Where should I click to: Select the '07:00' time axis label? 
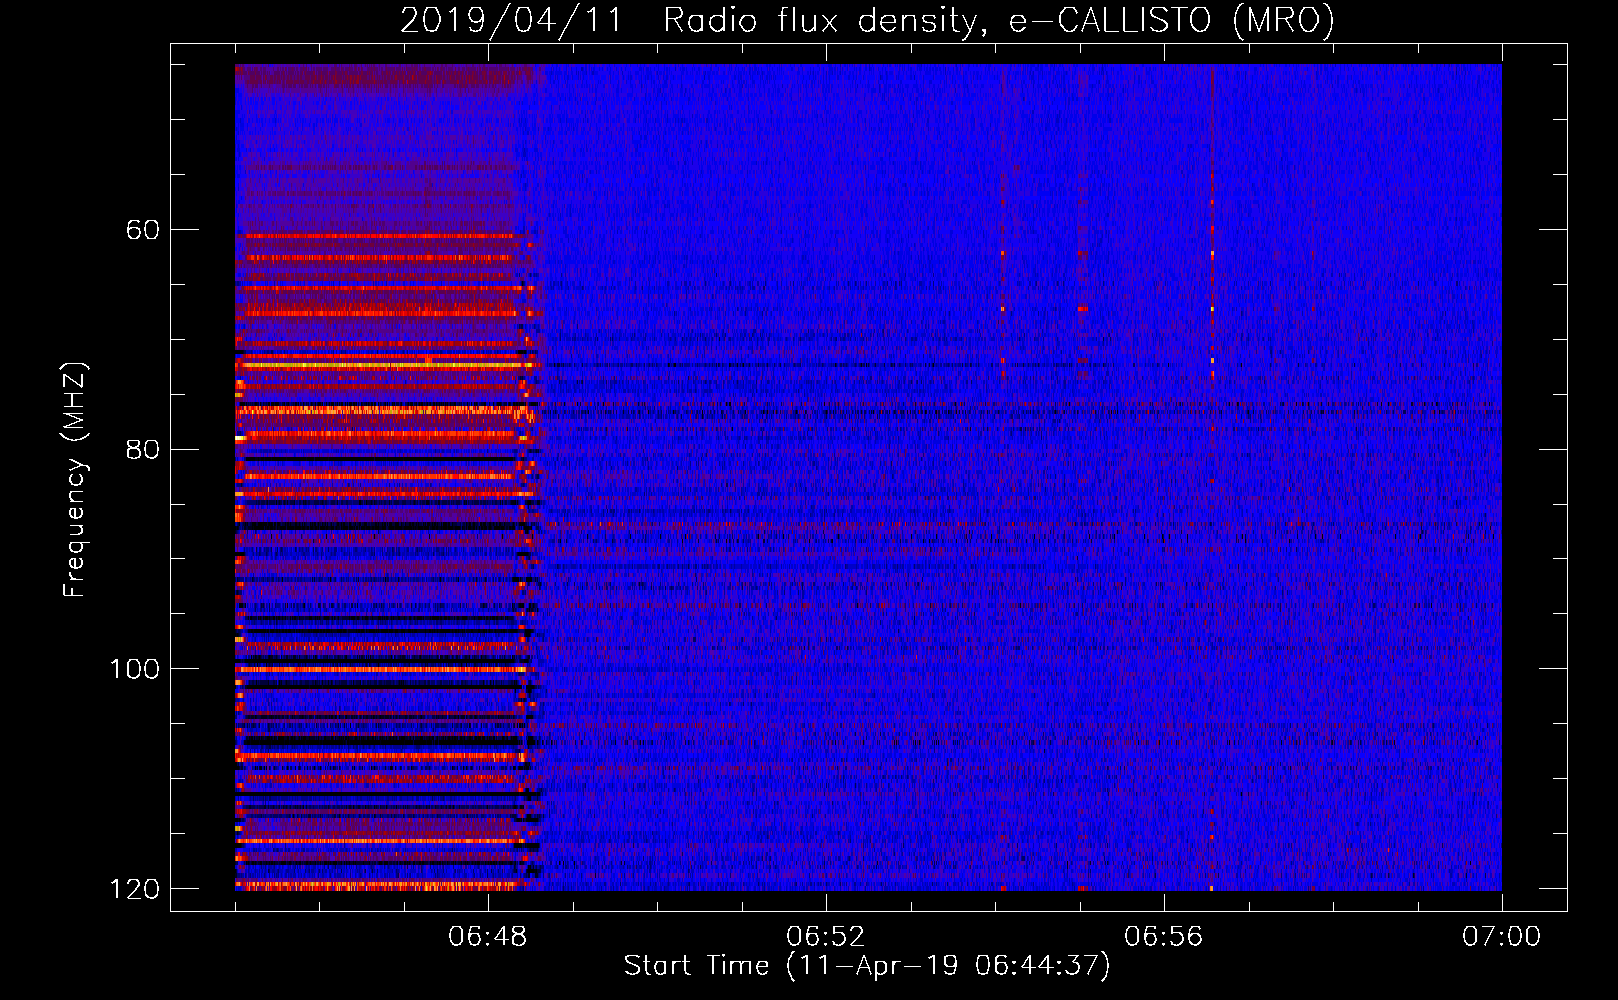(1501, 937)
